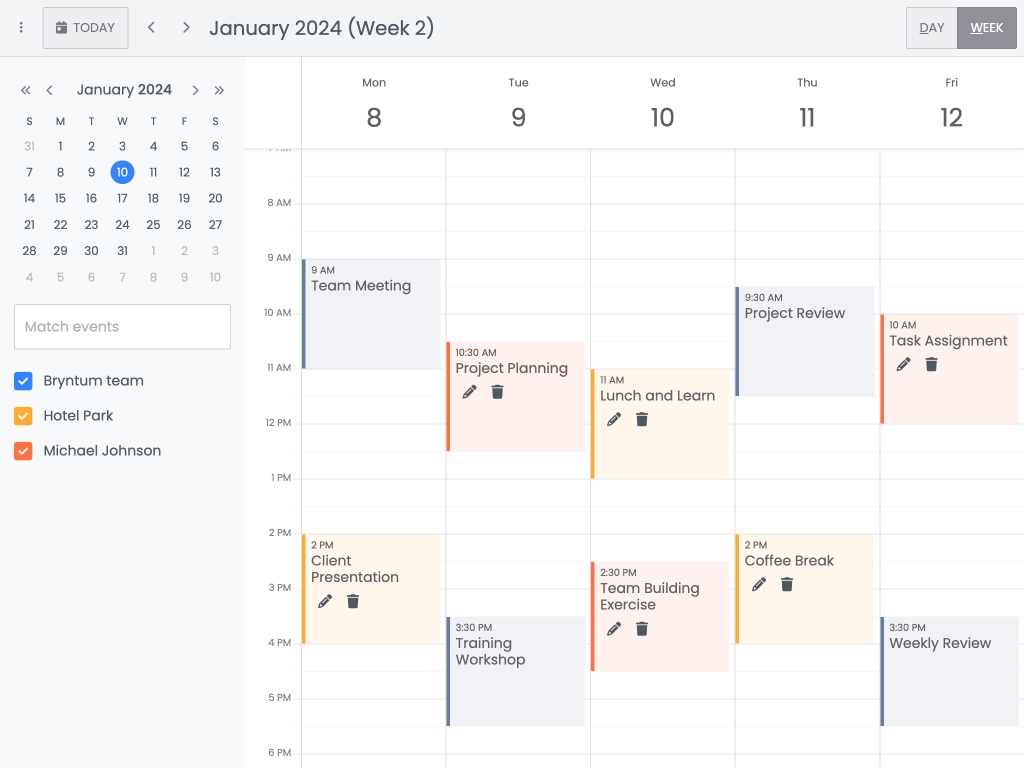Edit the Client Presentation event
Screen dimensions: 1024x768
pos(325,601)
